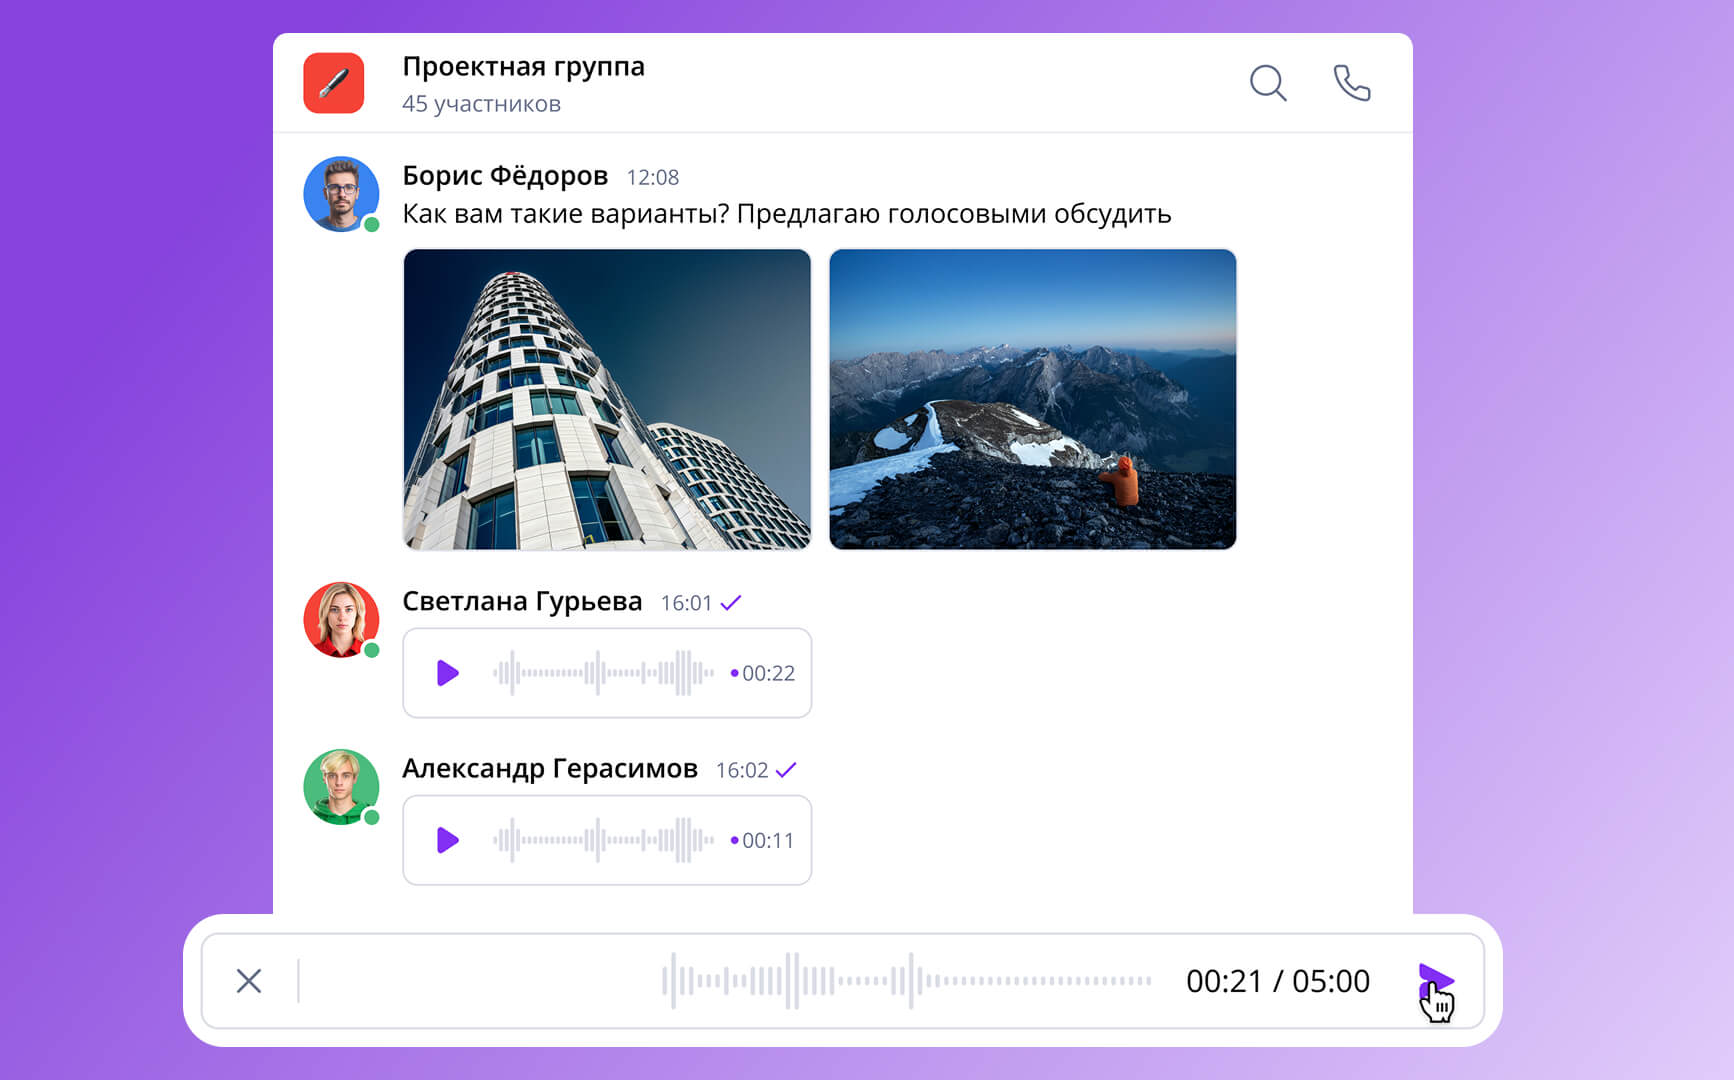Open the mountain landscape photo
This screenshot has height=1080, width=1734.
(1033, 399)
